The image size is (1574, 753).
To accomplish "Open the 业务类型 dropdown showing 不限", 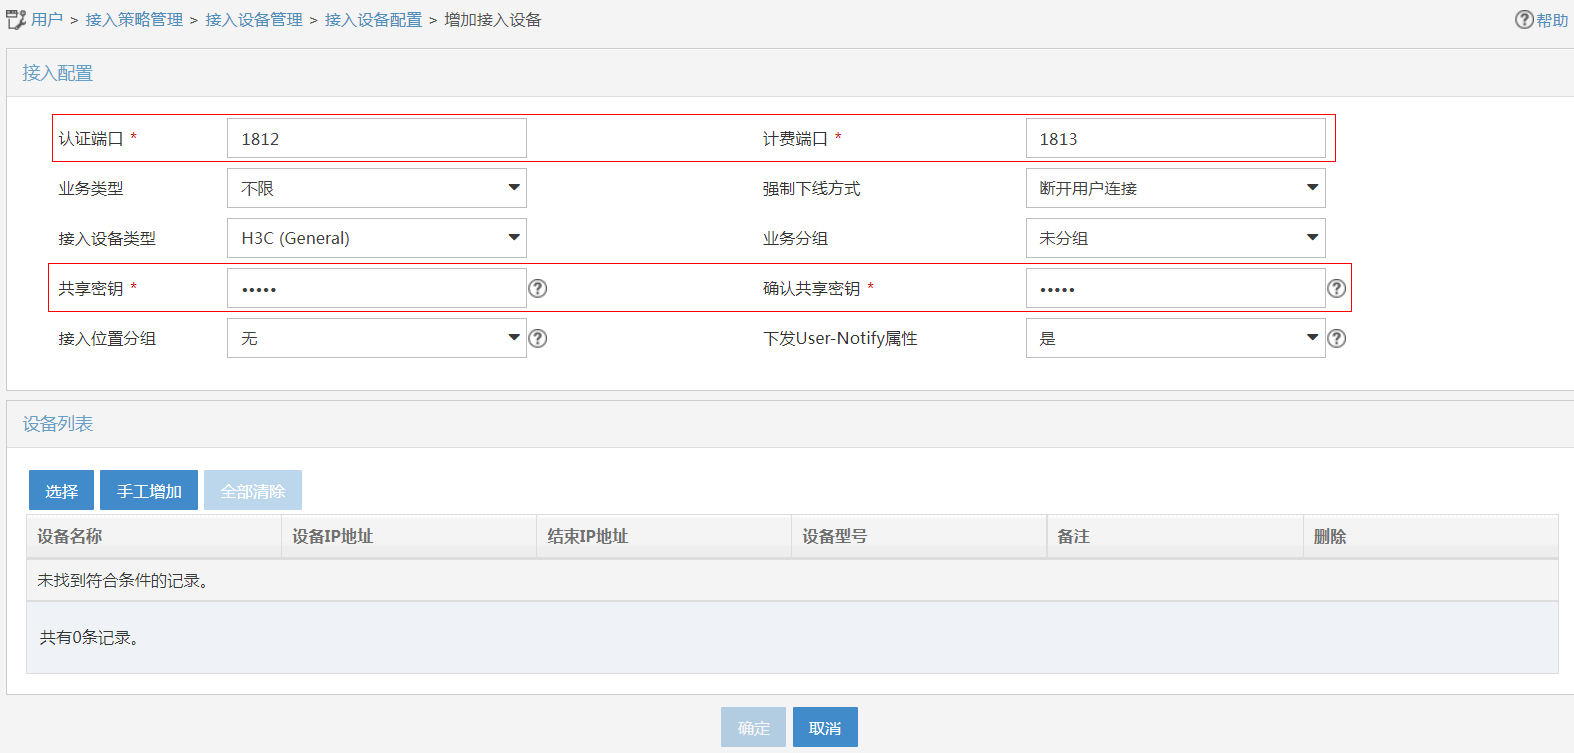I will coord(377,188).
